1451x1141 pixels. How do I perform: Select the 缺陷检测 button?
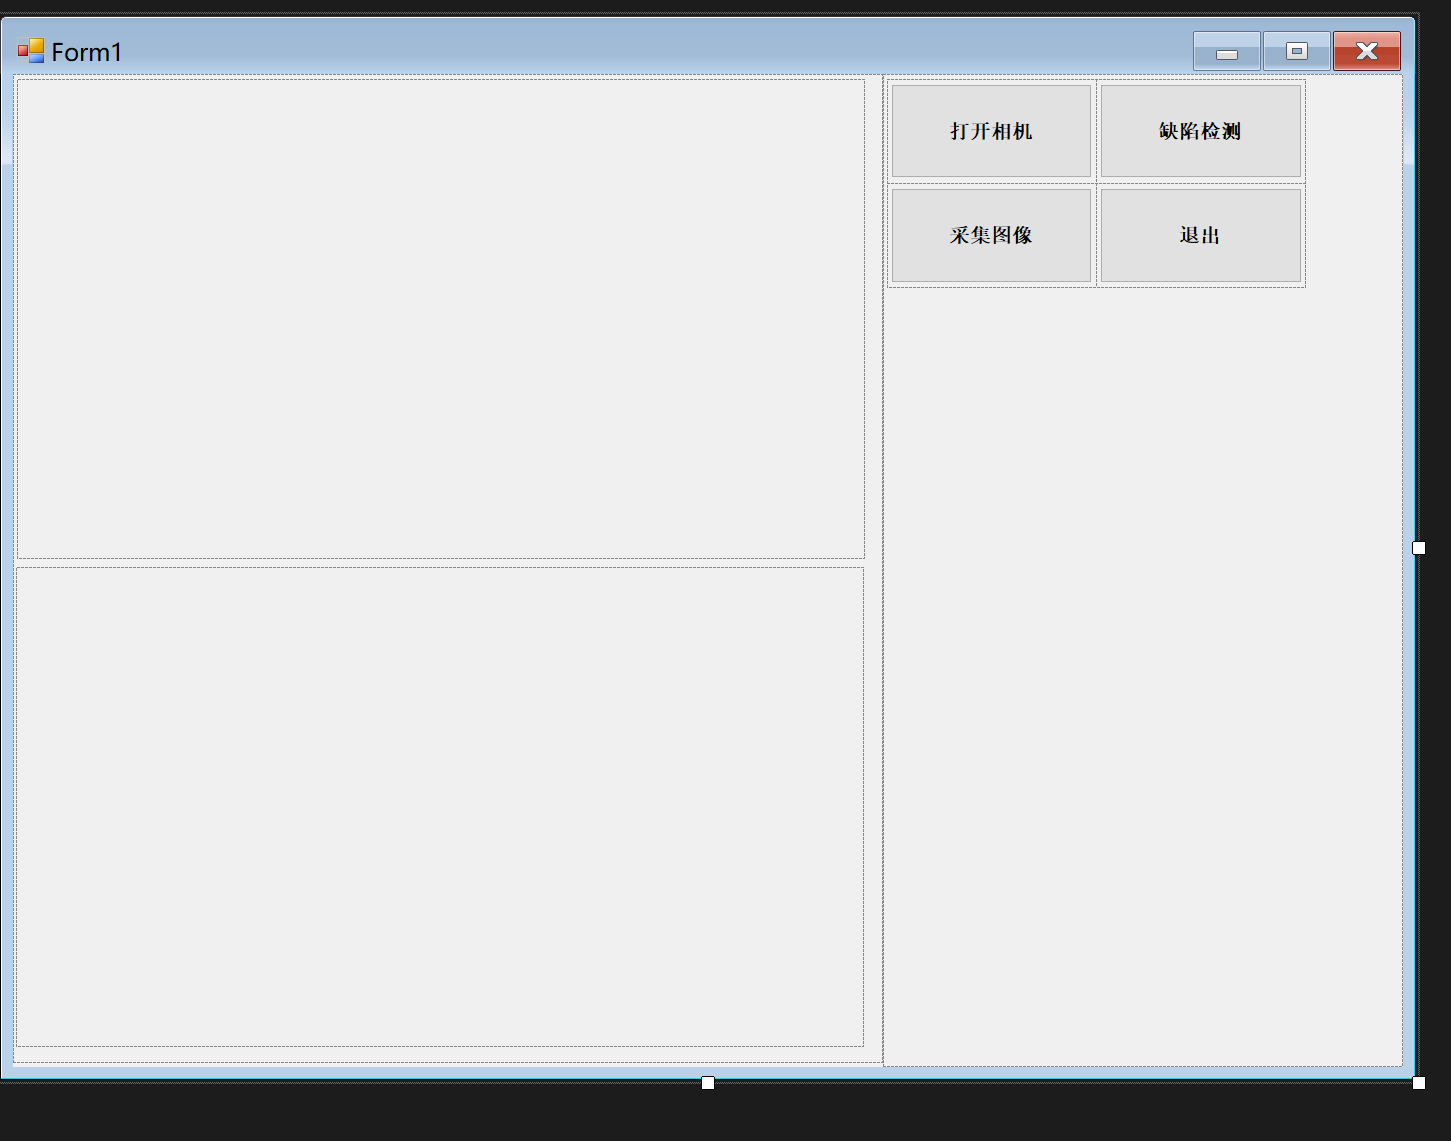pyautogui.click(x=1200, y=131)
